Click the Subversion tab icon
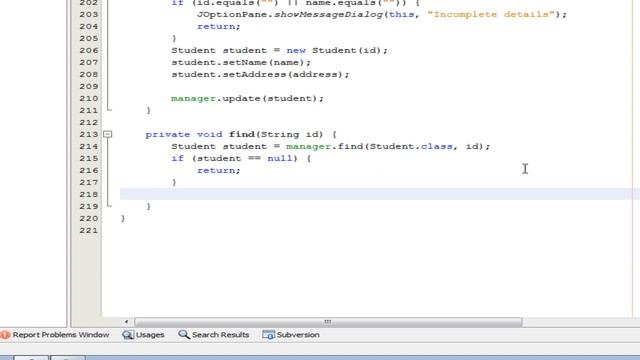The image size is (640, 360). pyautogui.click(x=268, y=335)
